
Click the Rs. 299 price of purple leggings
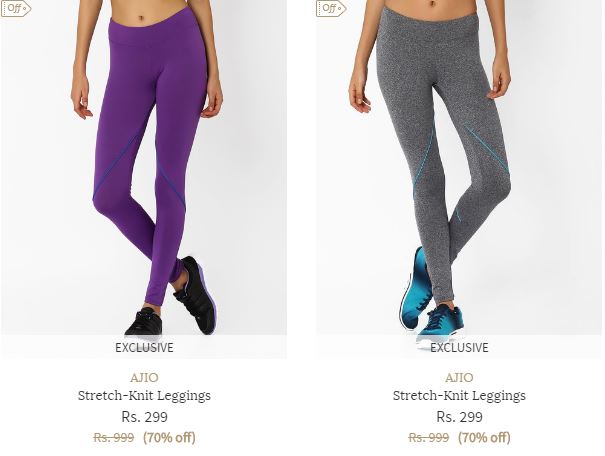(144, 417)
